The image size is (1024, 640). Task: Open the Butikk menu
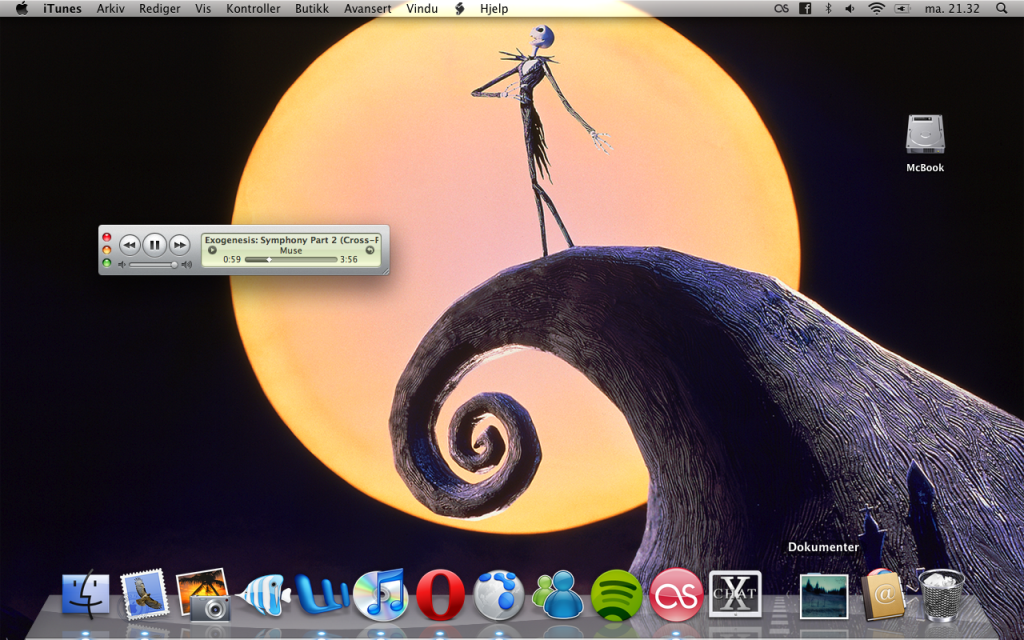312,8
